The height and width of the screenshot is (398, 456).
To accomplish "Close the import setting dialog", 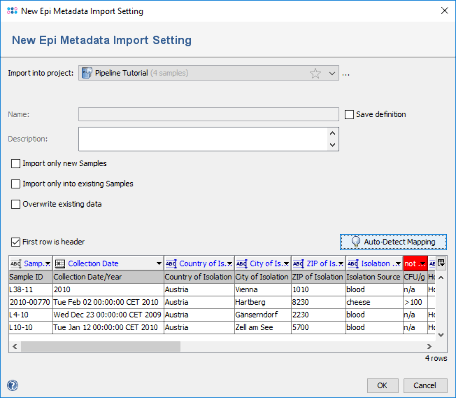I will point(444,11).
